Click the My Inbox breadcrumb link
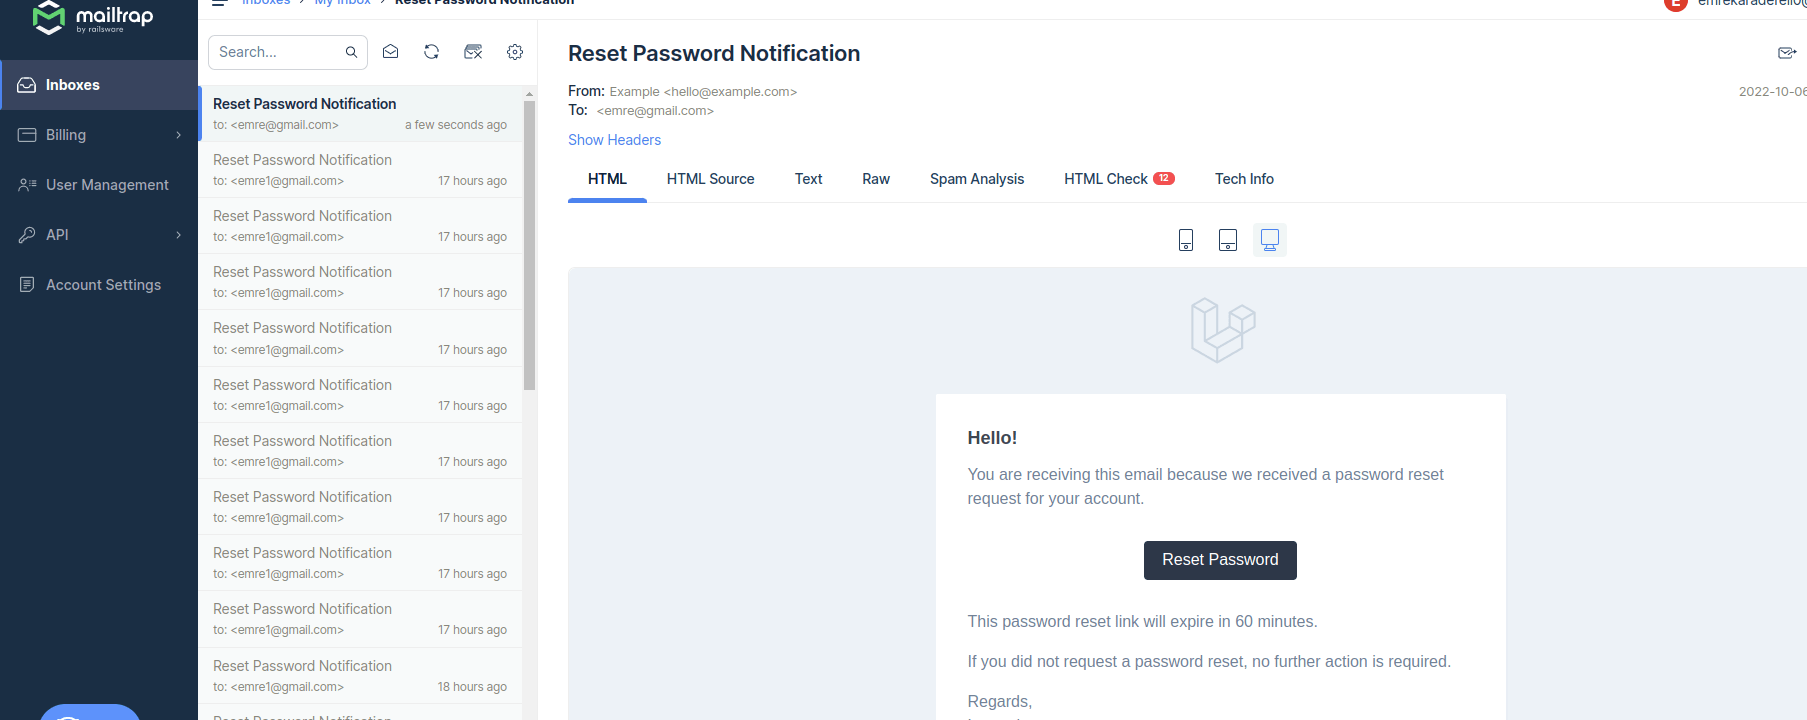The width and height of the screenshot is (1807, 720). (x=342, y=3)
